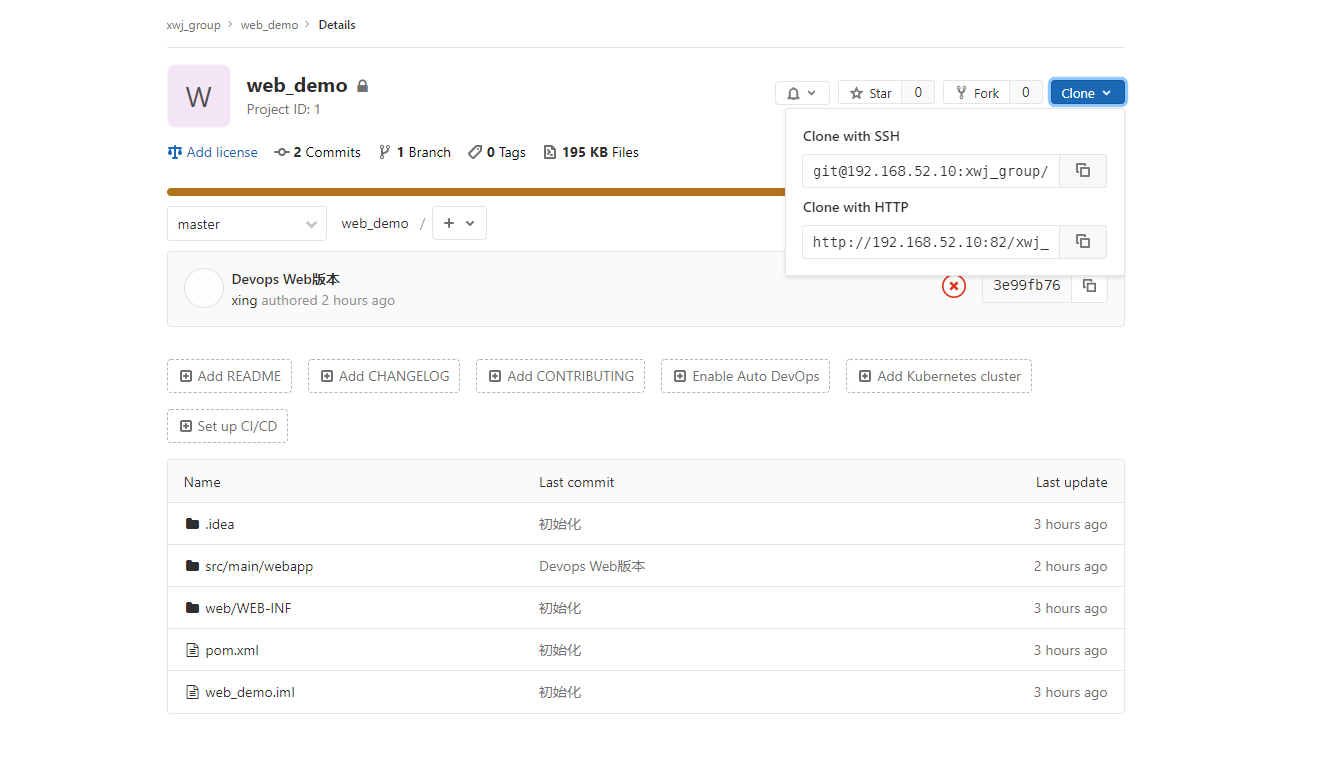Image resolution: width=1327 pixels, height=763 pixels.
Task: Click Add CHANGELOG button
Action: click(x=384, y=376)
